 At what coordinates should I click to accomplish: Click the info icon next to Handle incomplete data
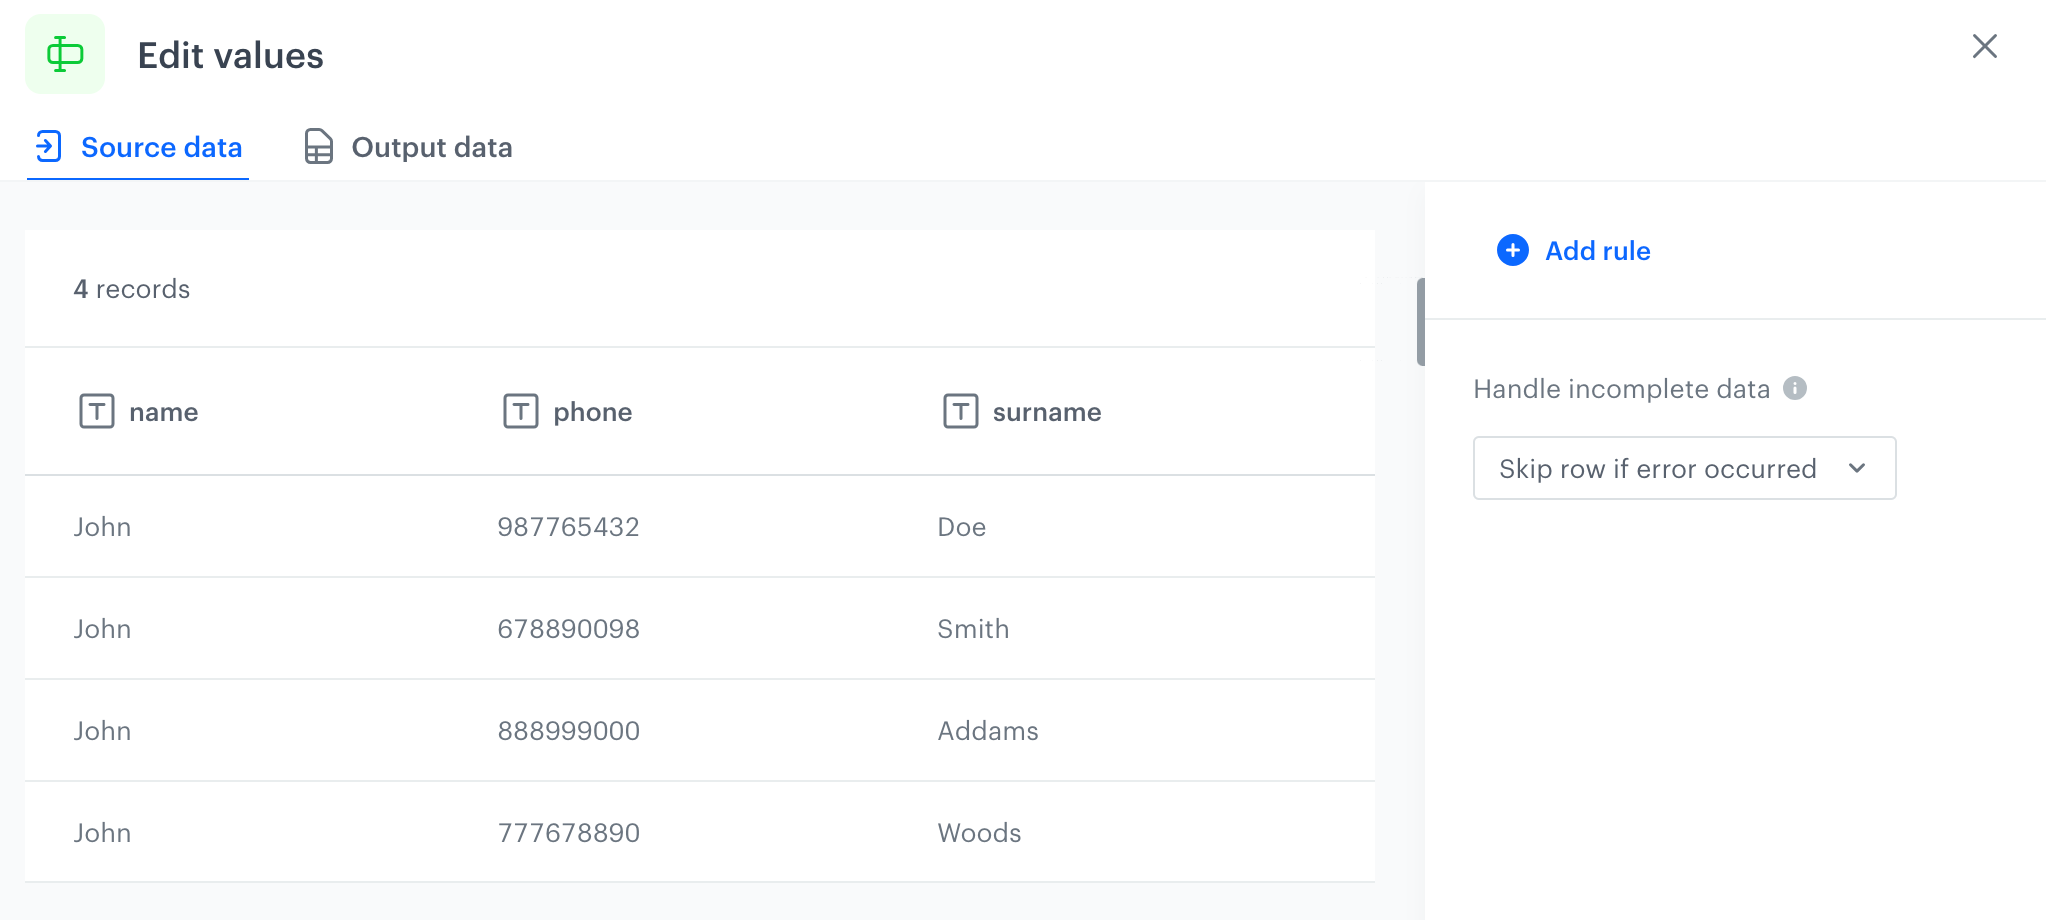(x=1795, y=389)
